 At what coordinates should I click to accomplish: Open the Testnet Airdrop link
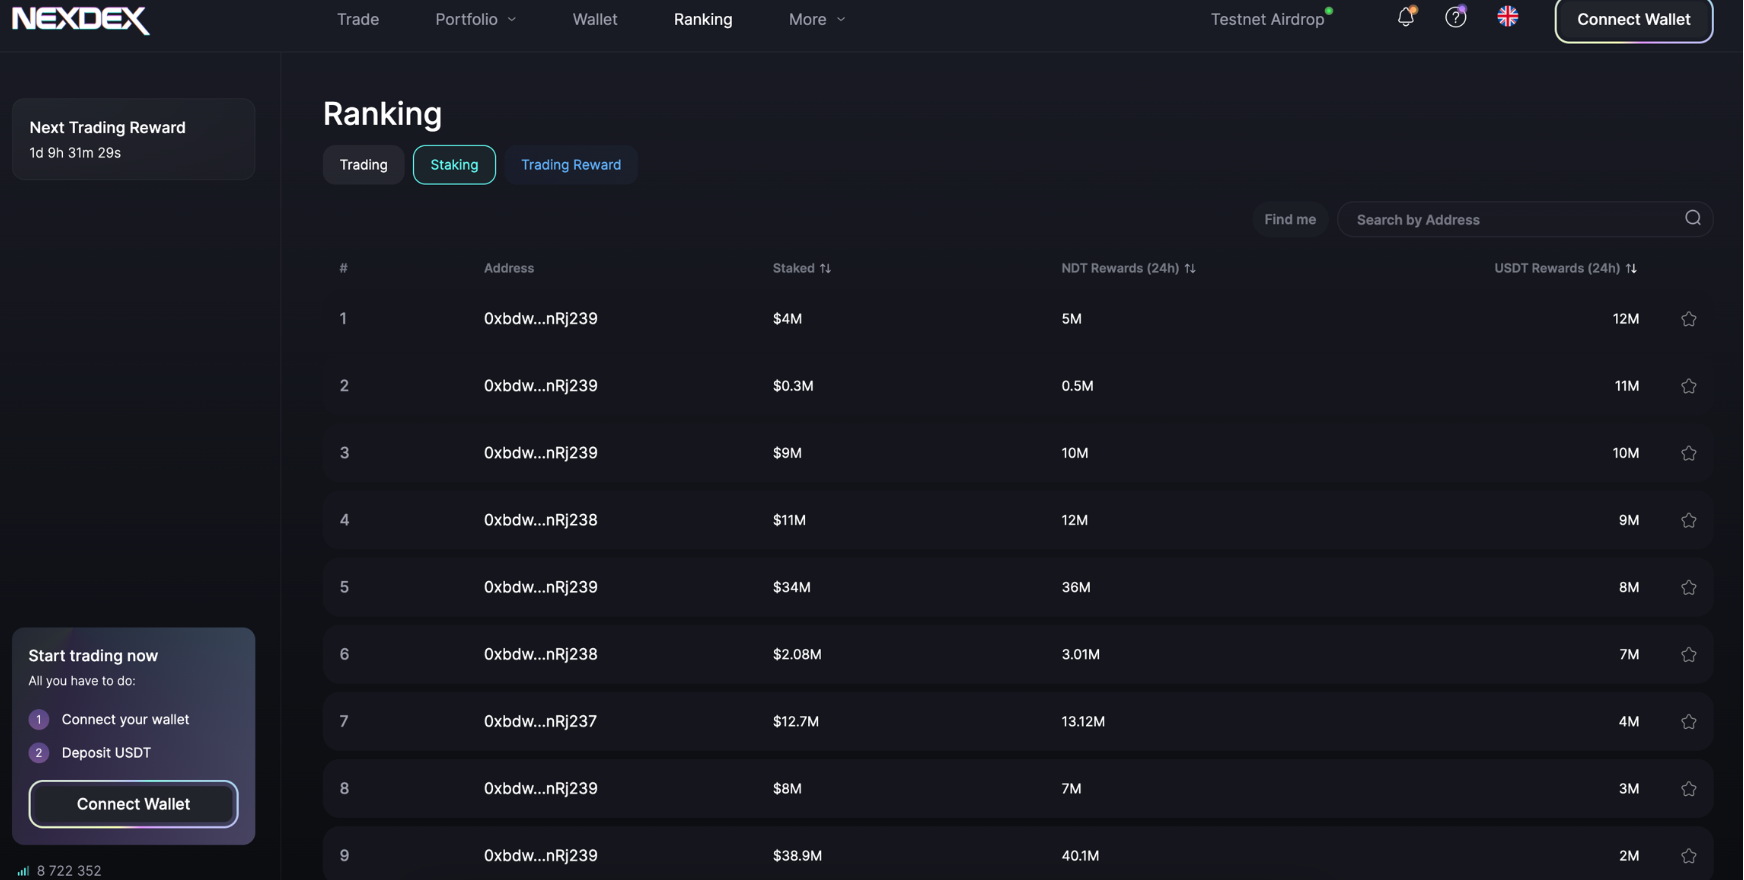(x=1267, y=19)
